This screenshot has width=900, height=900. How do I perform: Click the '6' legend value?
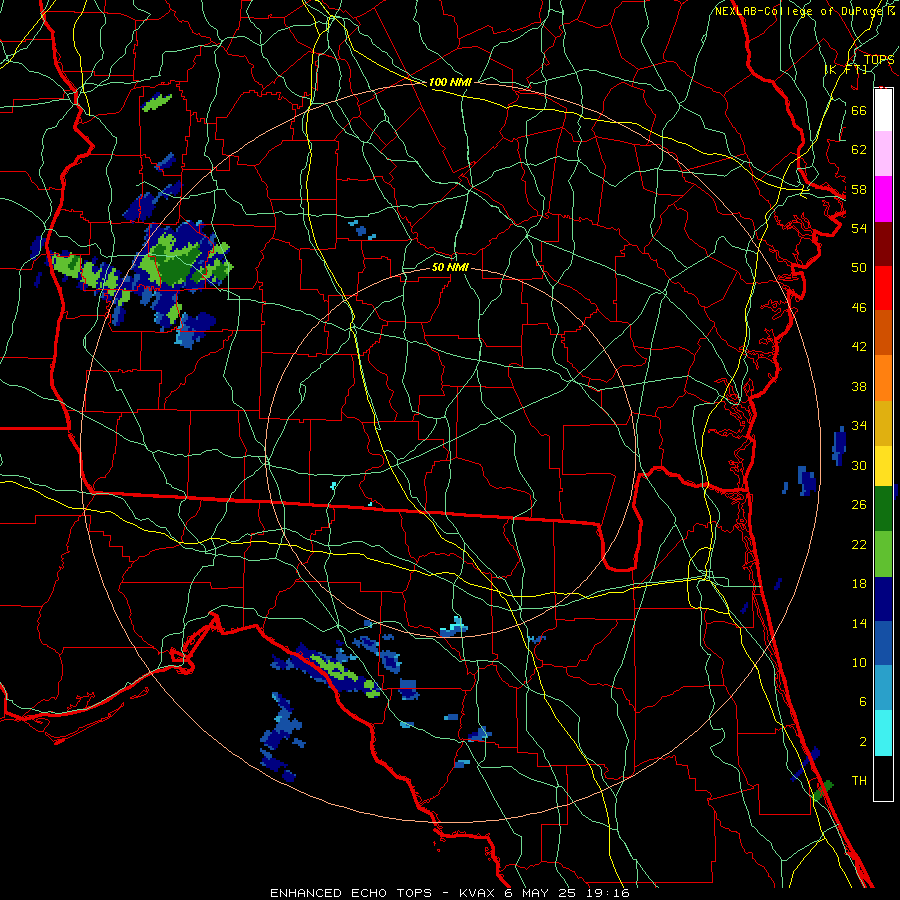(862, 702)
